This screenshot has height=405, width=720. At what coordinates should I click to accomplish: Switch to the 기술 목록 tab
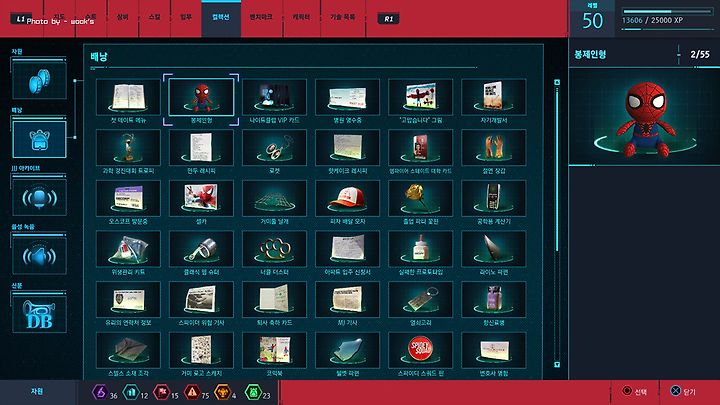[343, 17]
